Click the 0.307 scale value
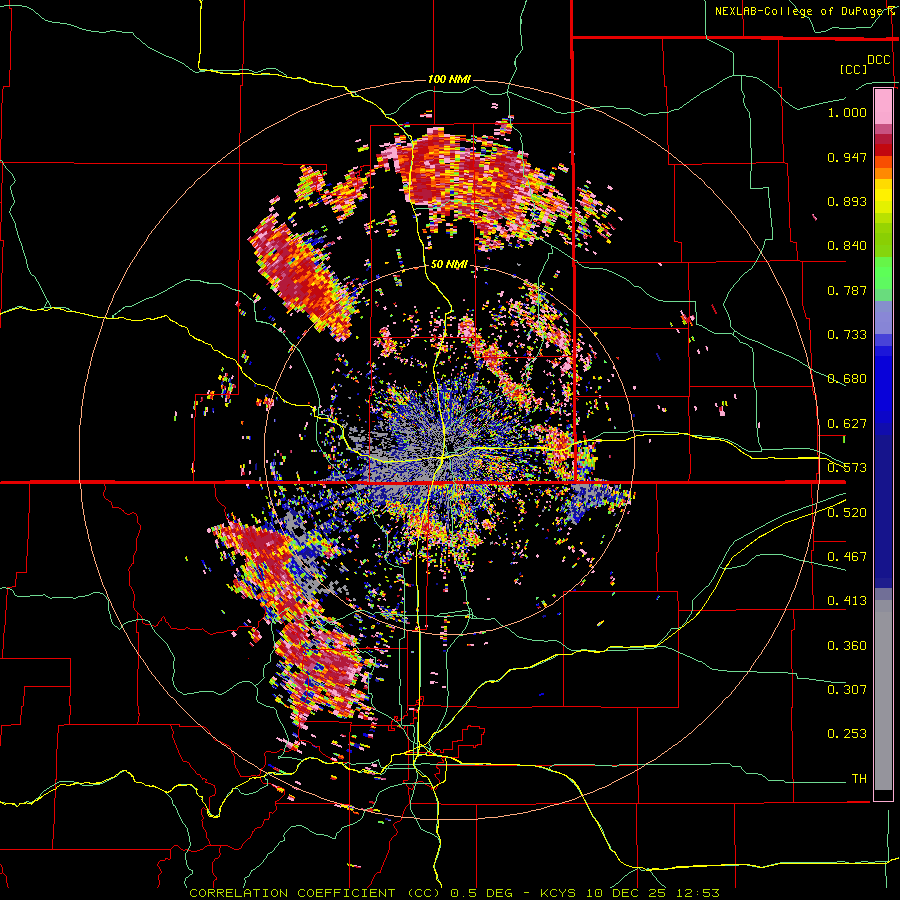 click(847, 689)
